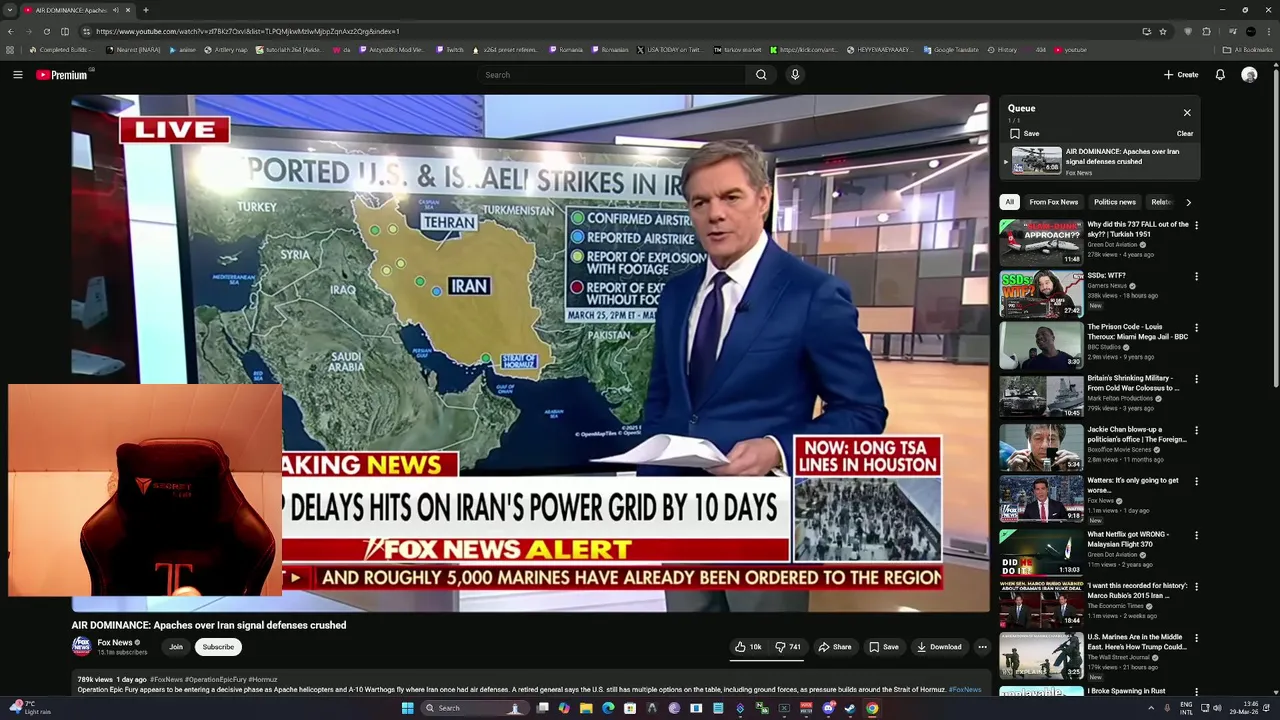Clear the queue
The height and width of the screenshot is (720, 1280).
(x=1185, y=133)
